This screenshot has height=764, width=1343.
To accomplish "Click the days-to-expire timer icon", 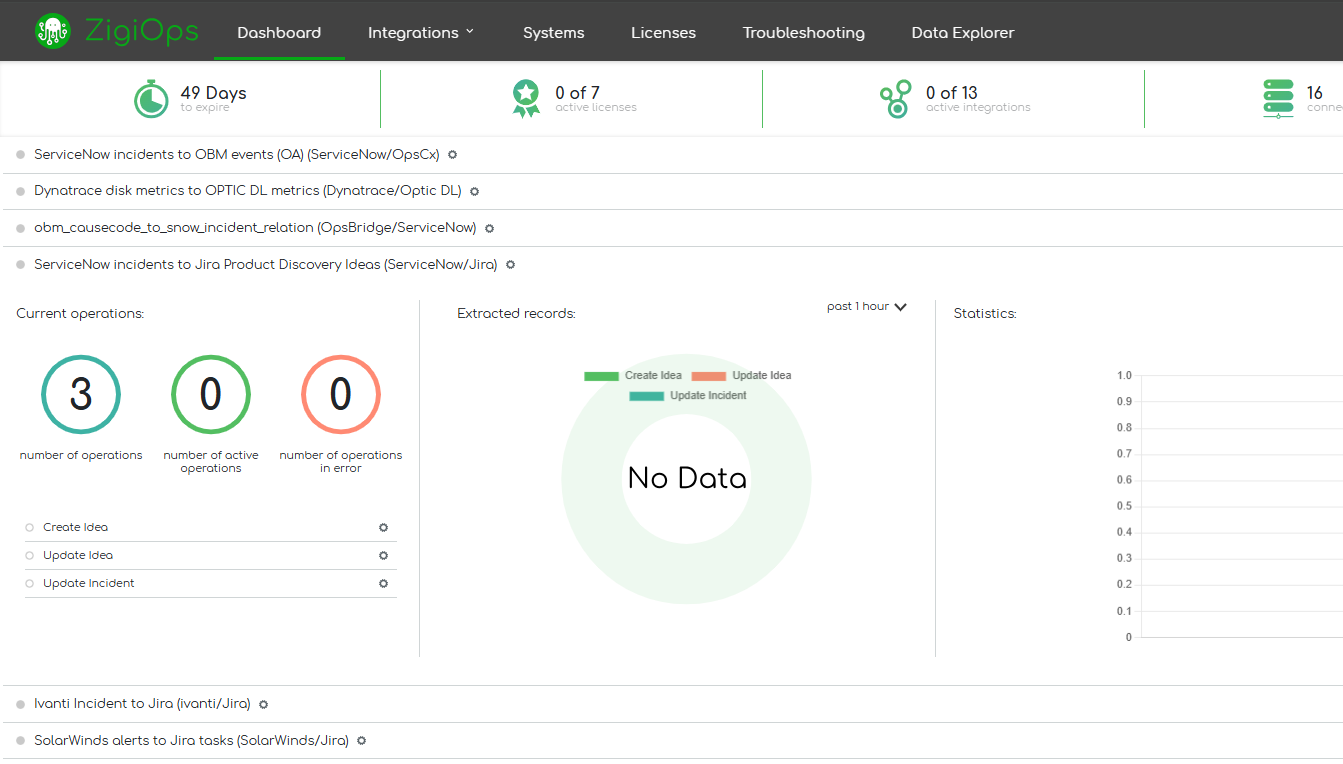I will coord(151,99).
